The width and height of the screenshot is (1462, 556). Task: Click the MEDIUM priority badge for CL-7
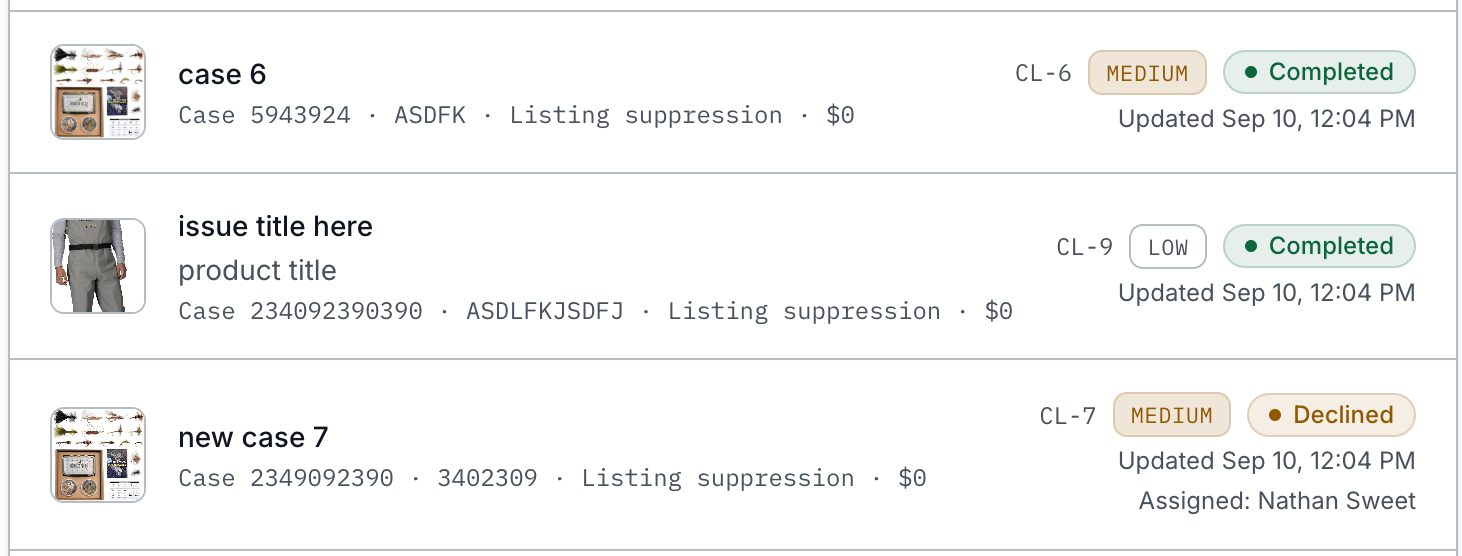pyautogui.click(x=1172, y=415)
